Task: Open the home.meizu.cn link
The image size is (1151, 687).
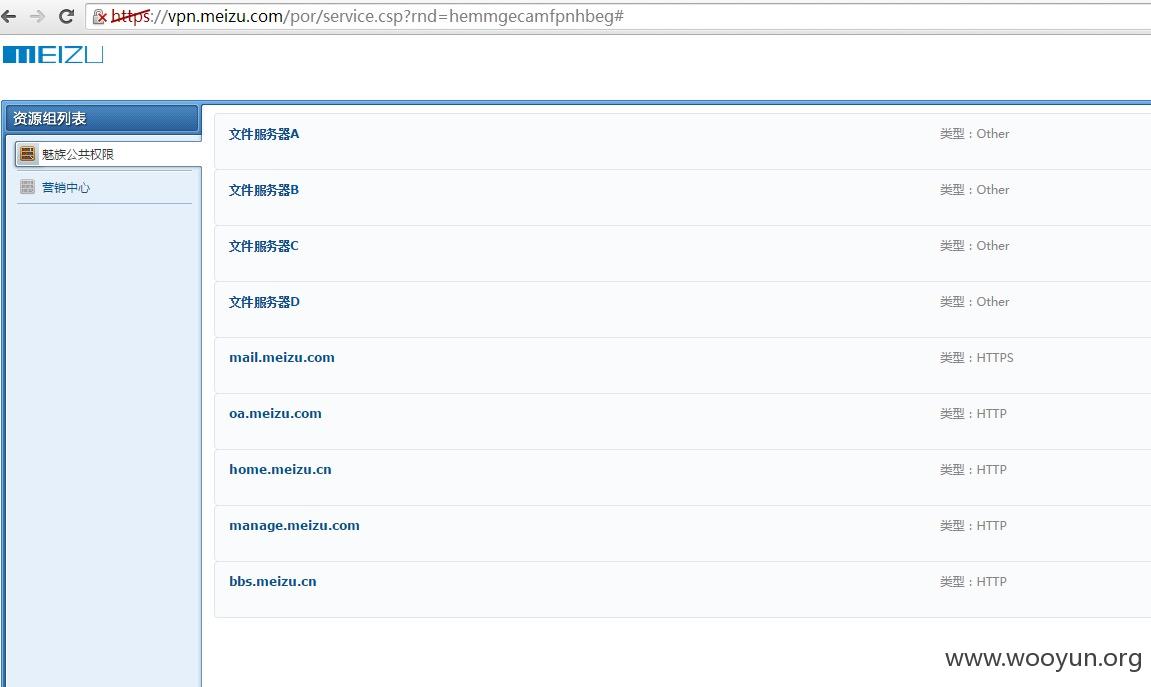Action: 280,469
